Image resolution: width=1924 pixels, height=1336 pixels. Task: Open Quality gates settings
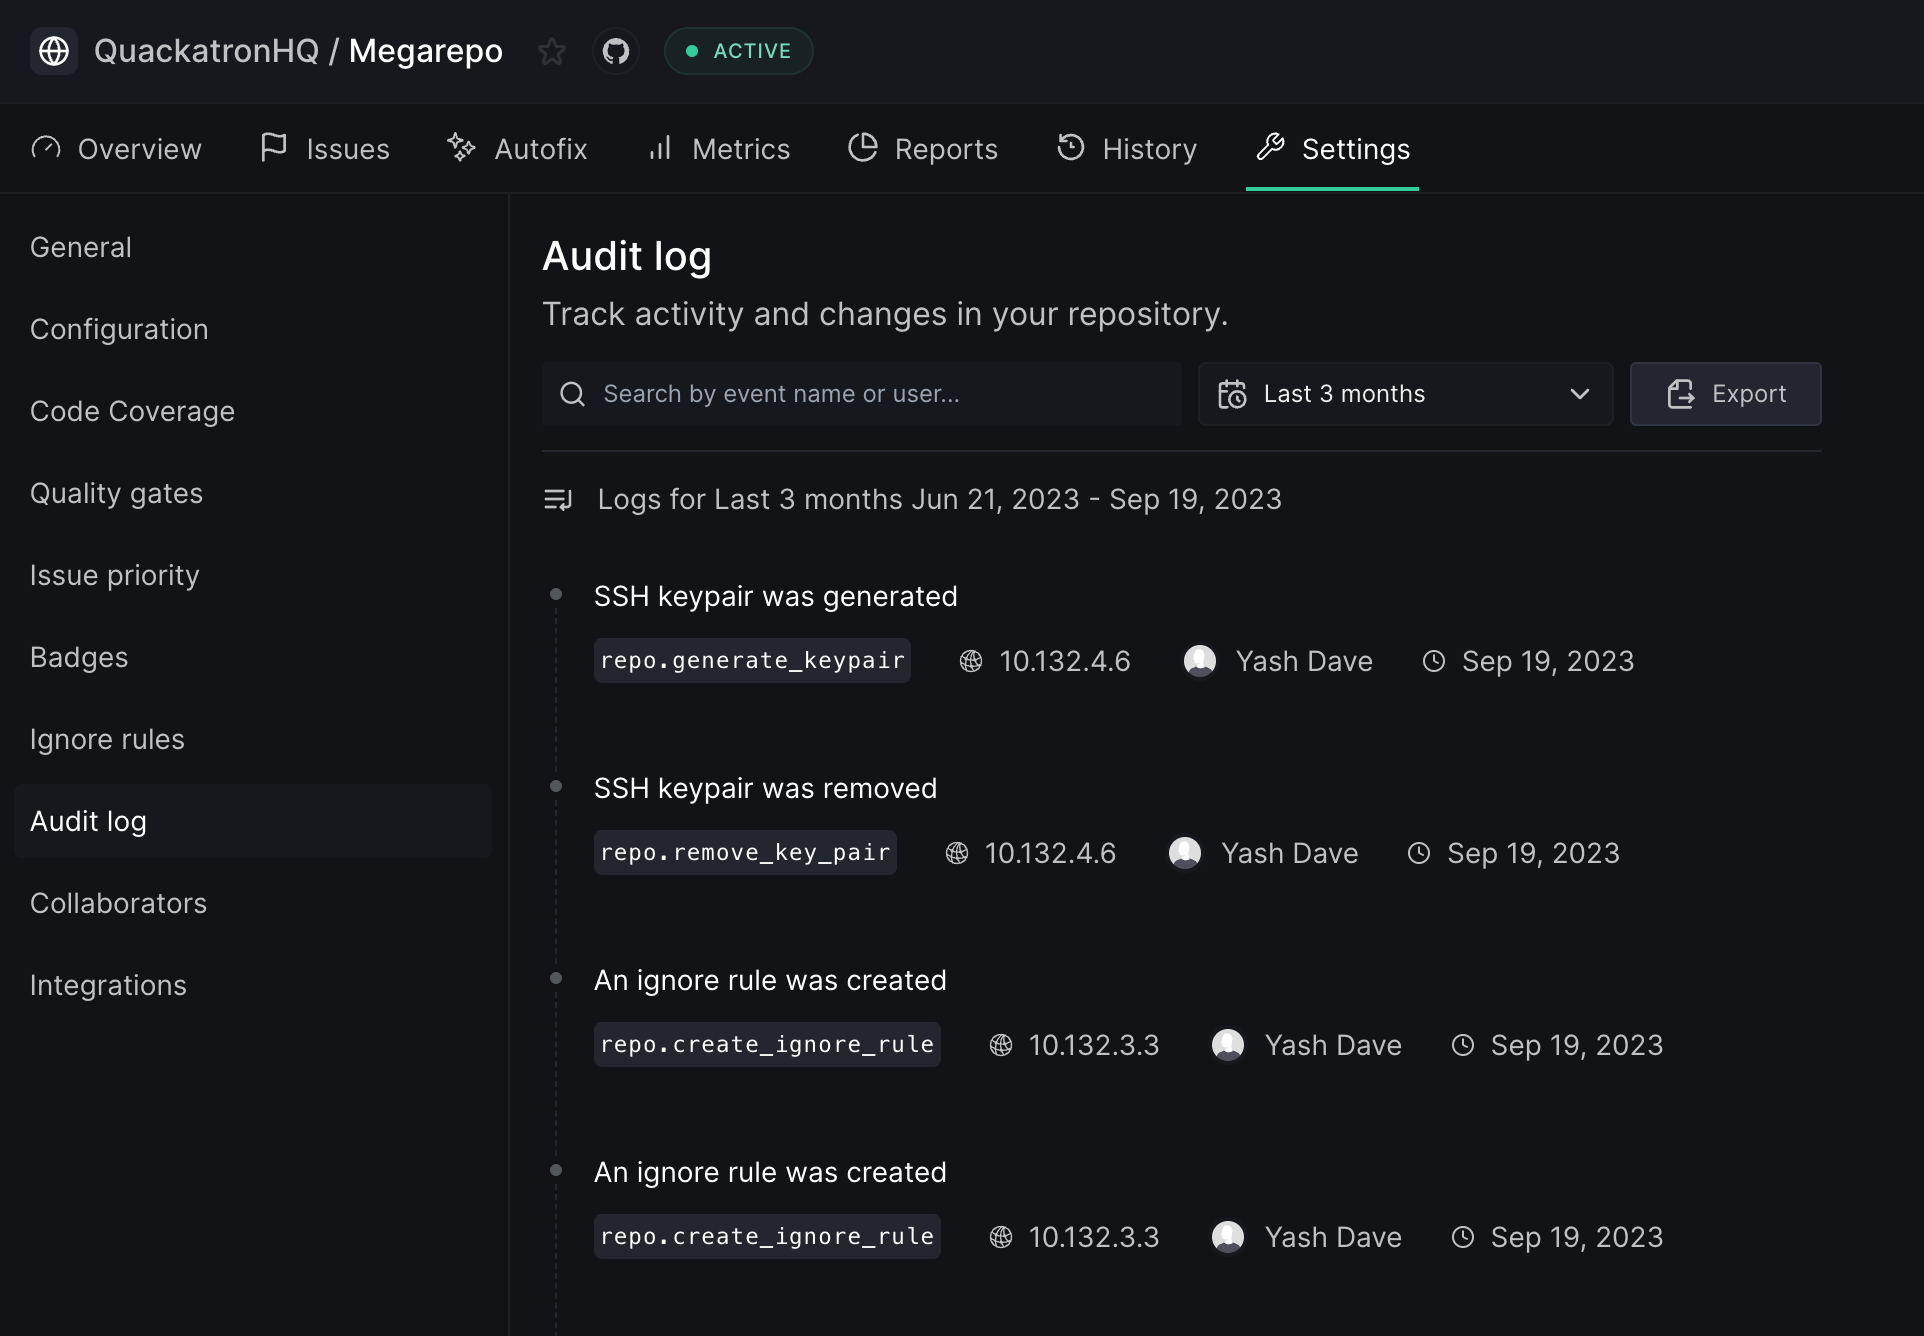pyautogui.click(x=116, y=493)
